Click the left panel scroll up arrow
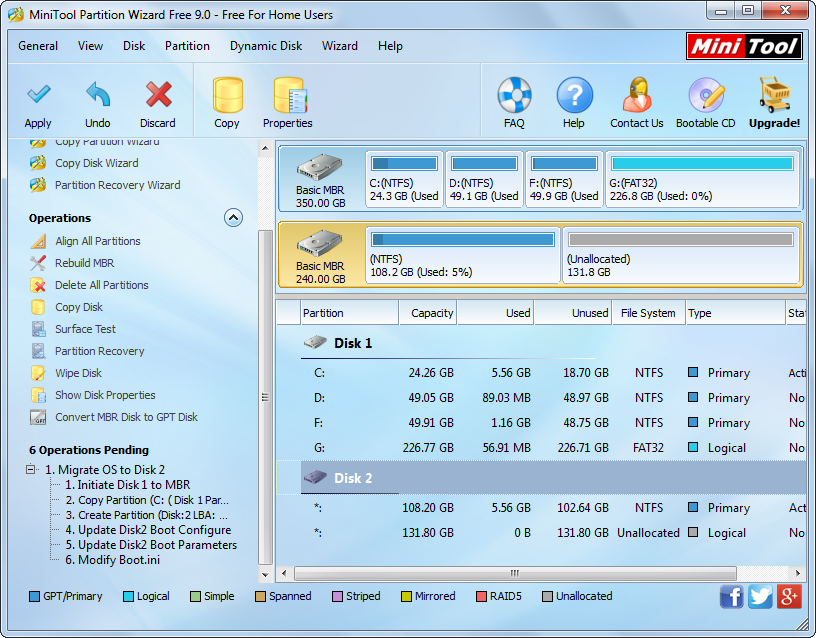This screenshot has width=816, height=638. [265, 148]
